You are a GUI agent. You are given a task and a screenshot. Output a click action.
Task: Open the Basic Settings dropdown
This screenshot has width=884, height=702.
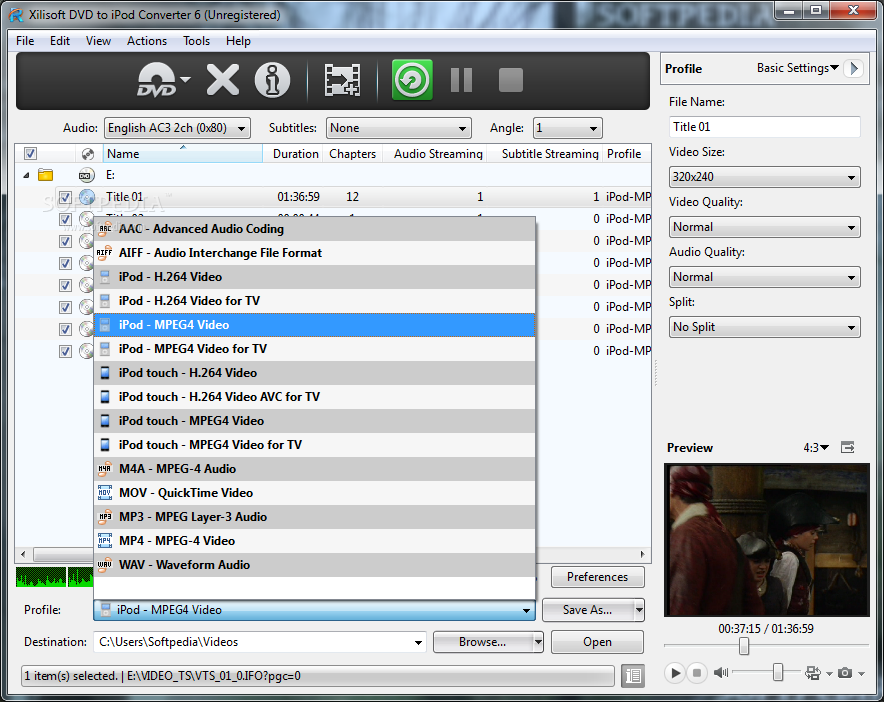[798, 68]
